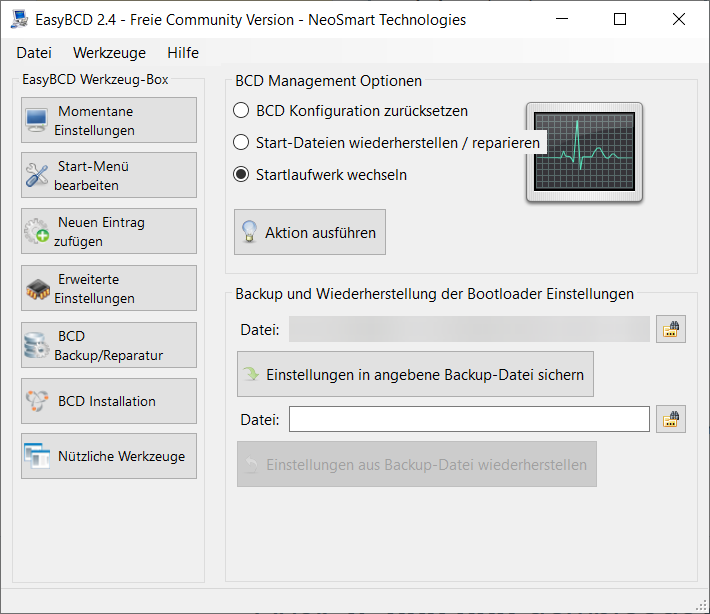Run Aktion ausführen
Image resolution: width=710 pixels, height=614 pixels.
tap(310, 232)
